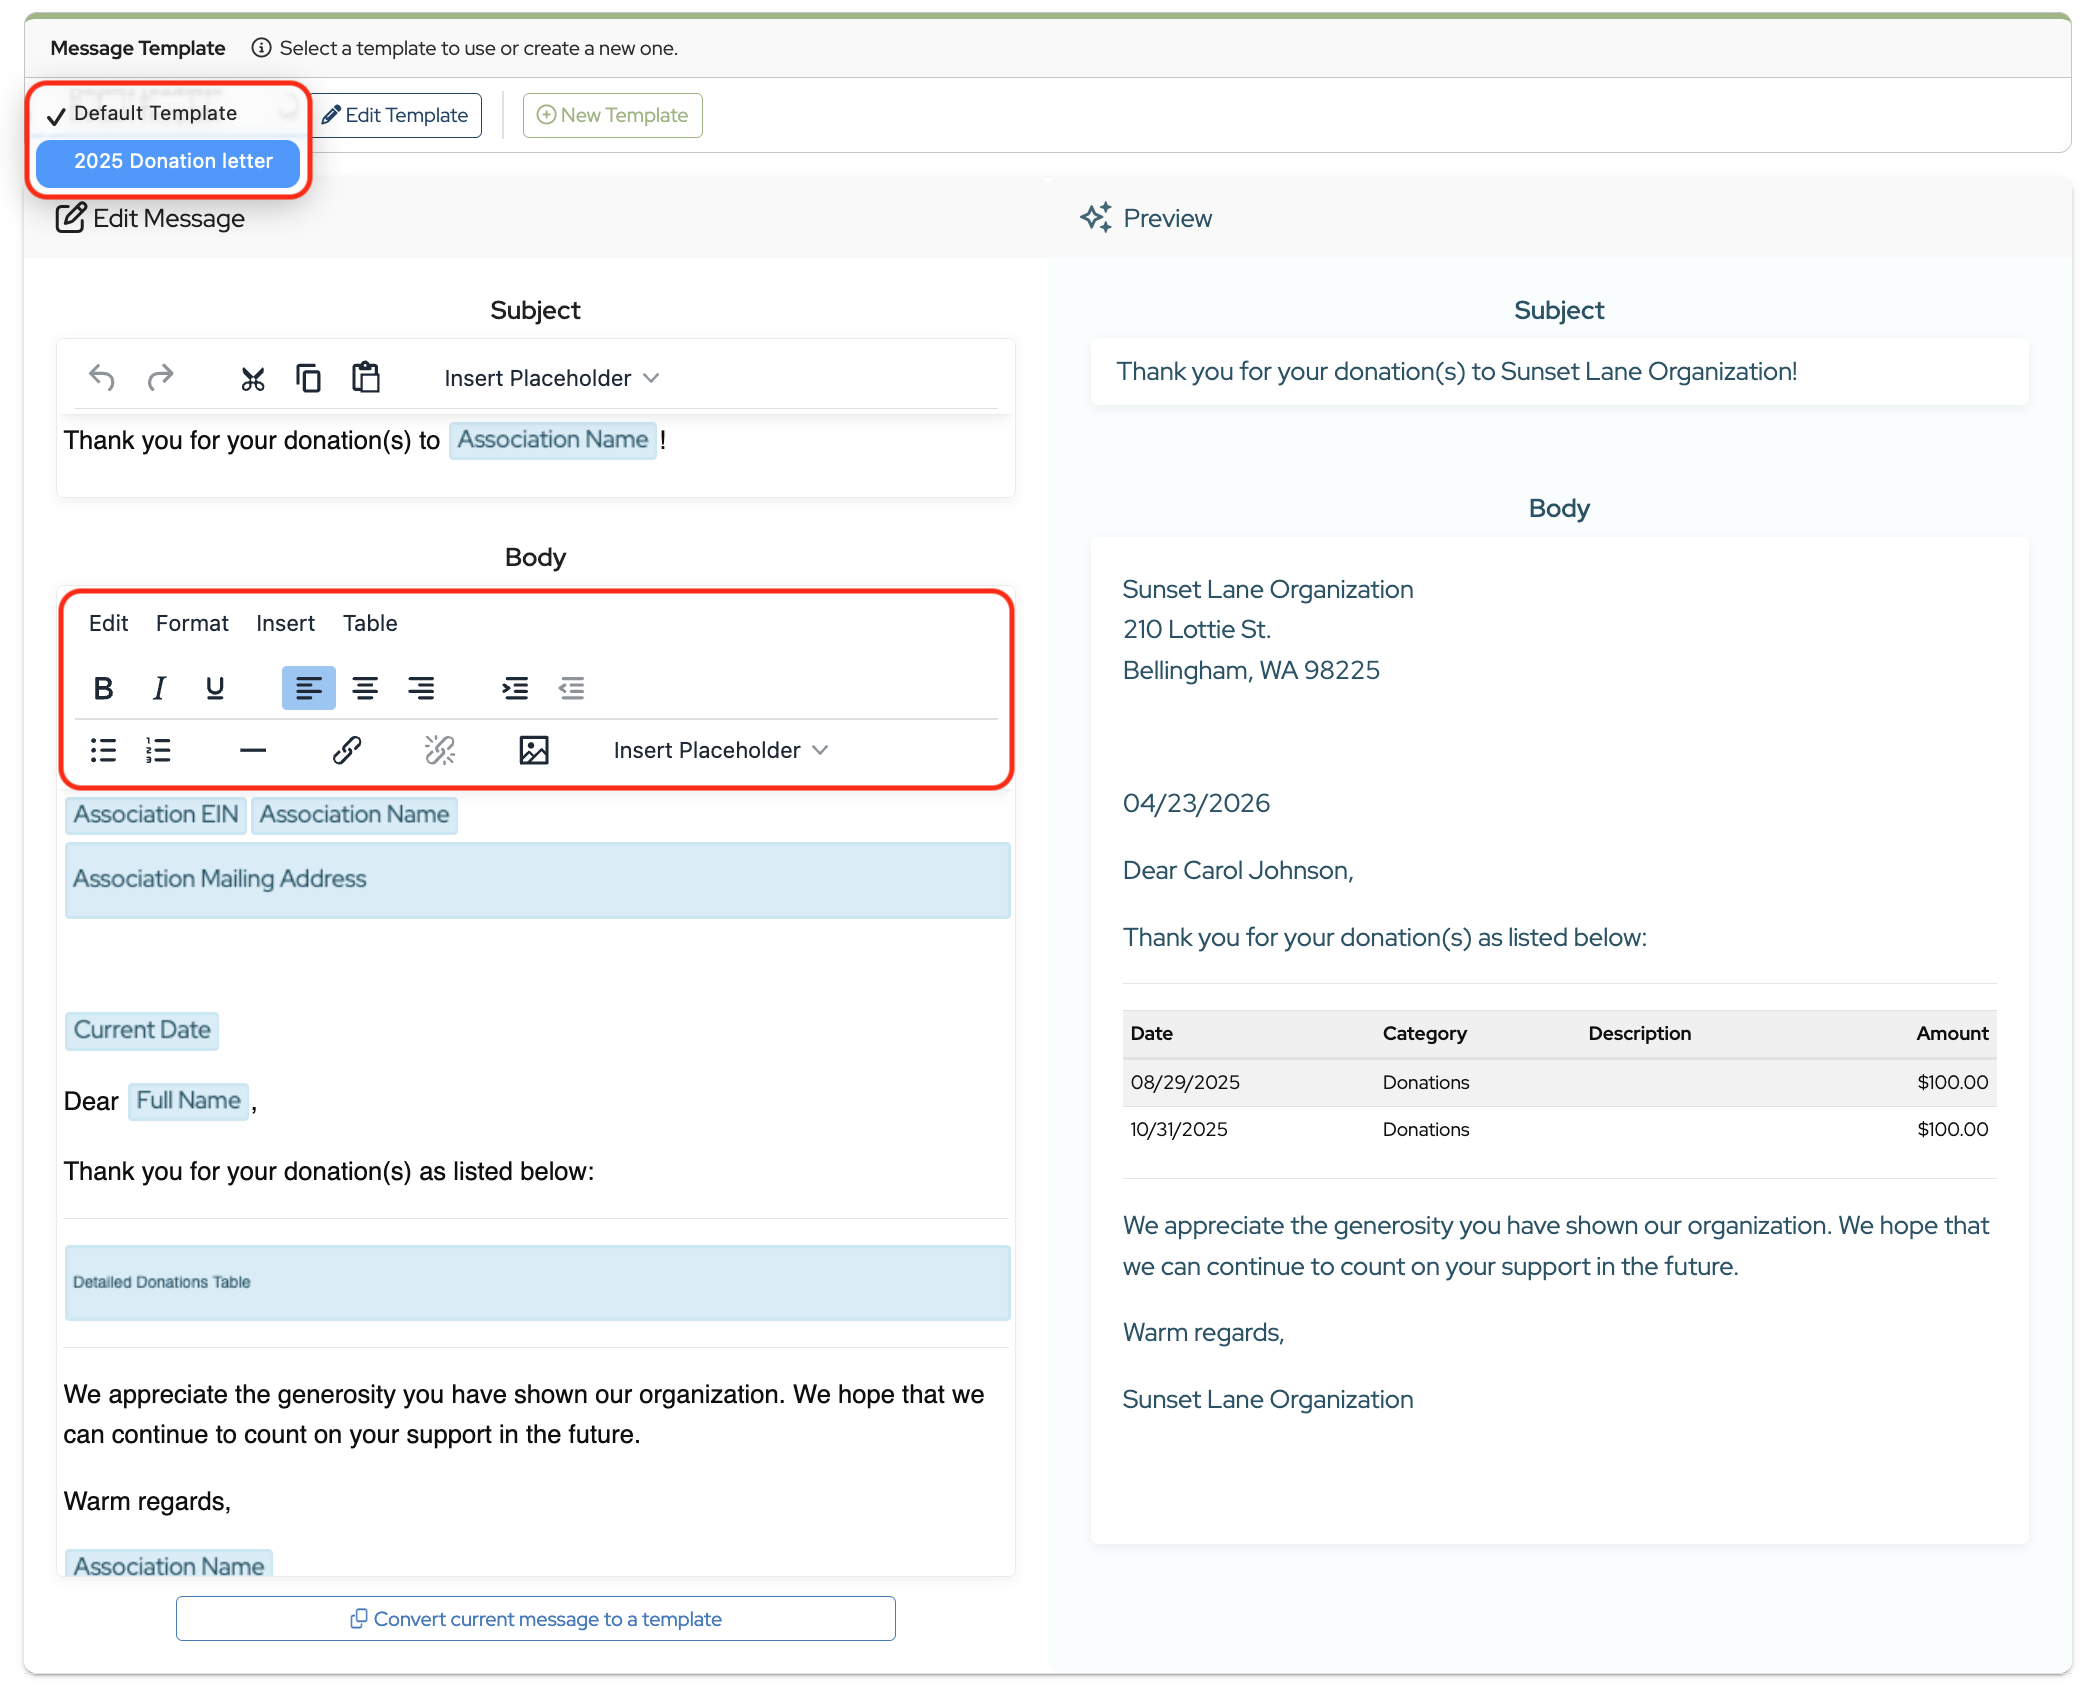Image resolution: width=2088 pixels, height=1686 pixels.
Task: Click the Edit Template button
Action: point(396,115)
